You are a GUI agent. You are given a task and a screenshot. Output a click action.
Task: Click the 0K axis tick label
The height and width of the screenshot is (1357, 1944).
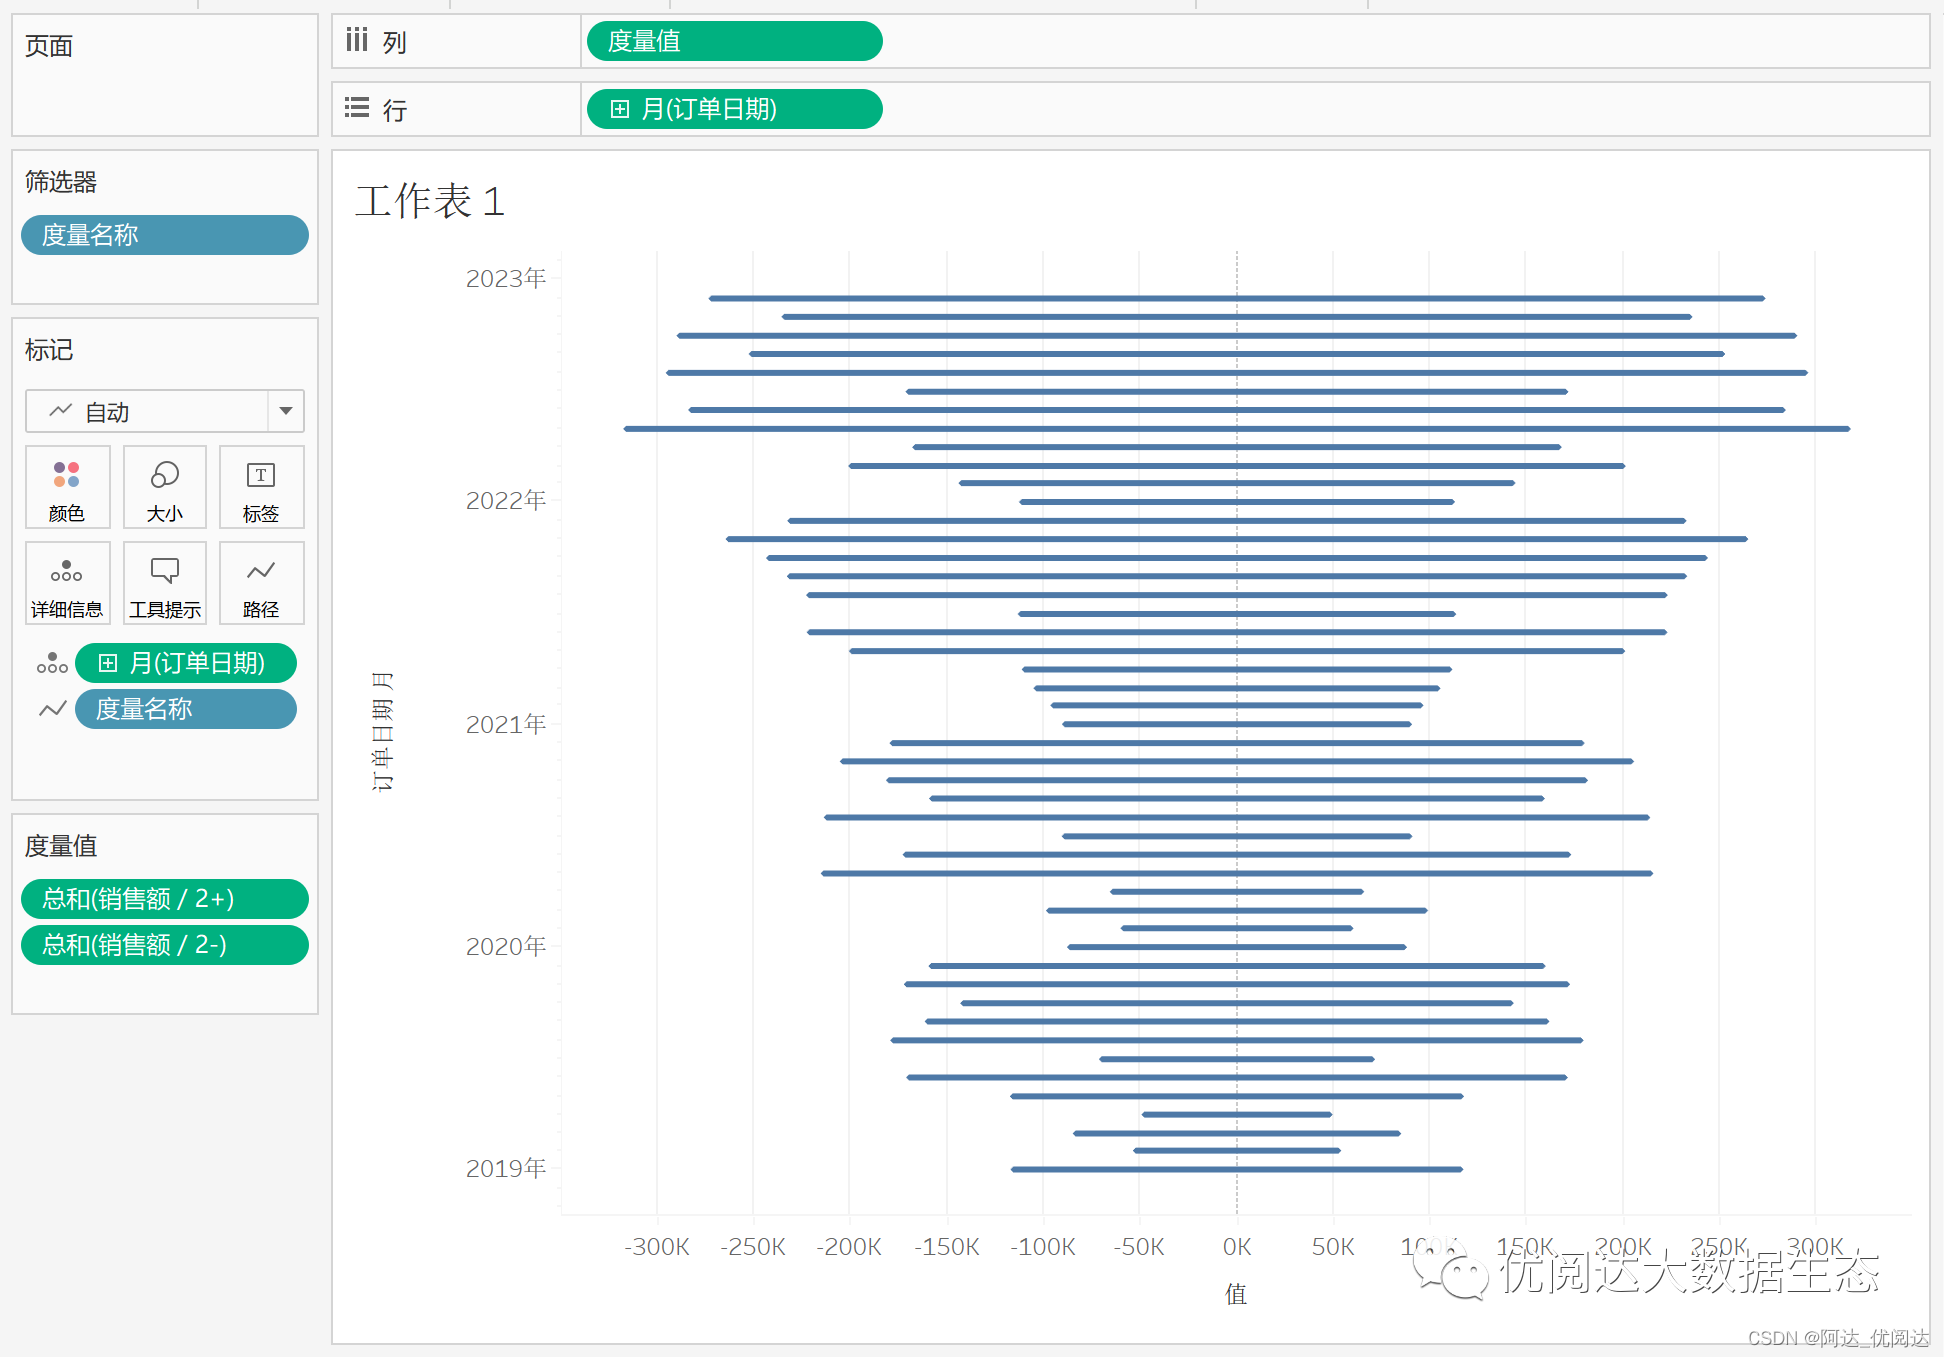1237,1247
